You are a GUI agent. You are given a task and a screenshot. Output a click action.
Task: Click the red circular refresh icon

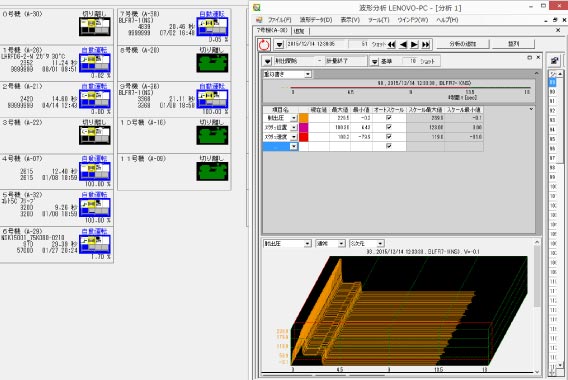[264, 45]
